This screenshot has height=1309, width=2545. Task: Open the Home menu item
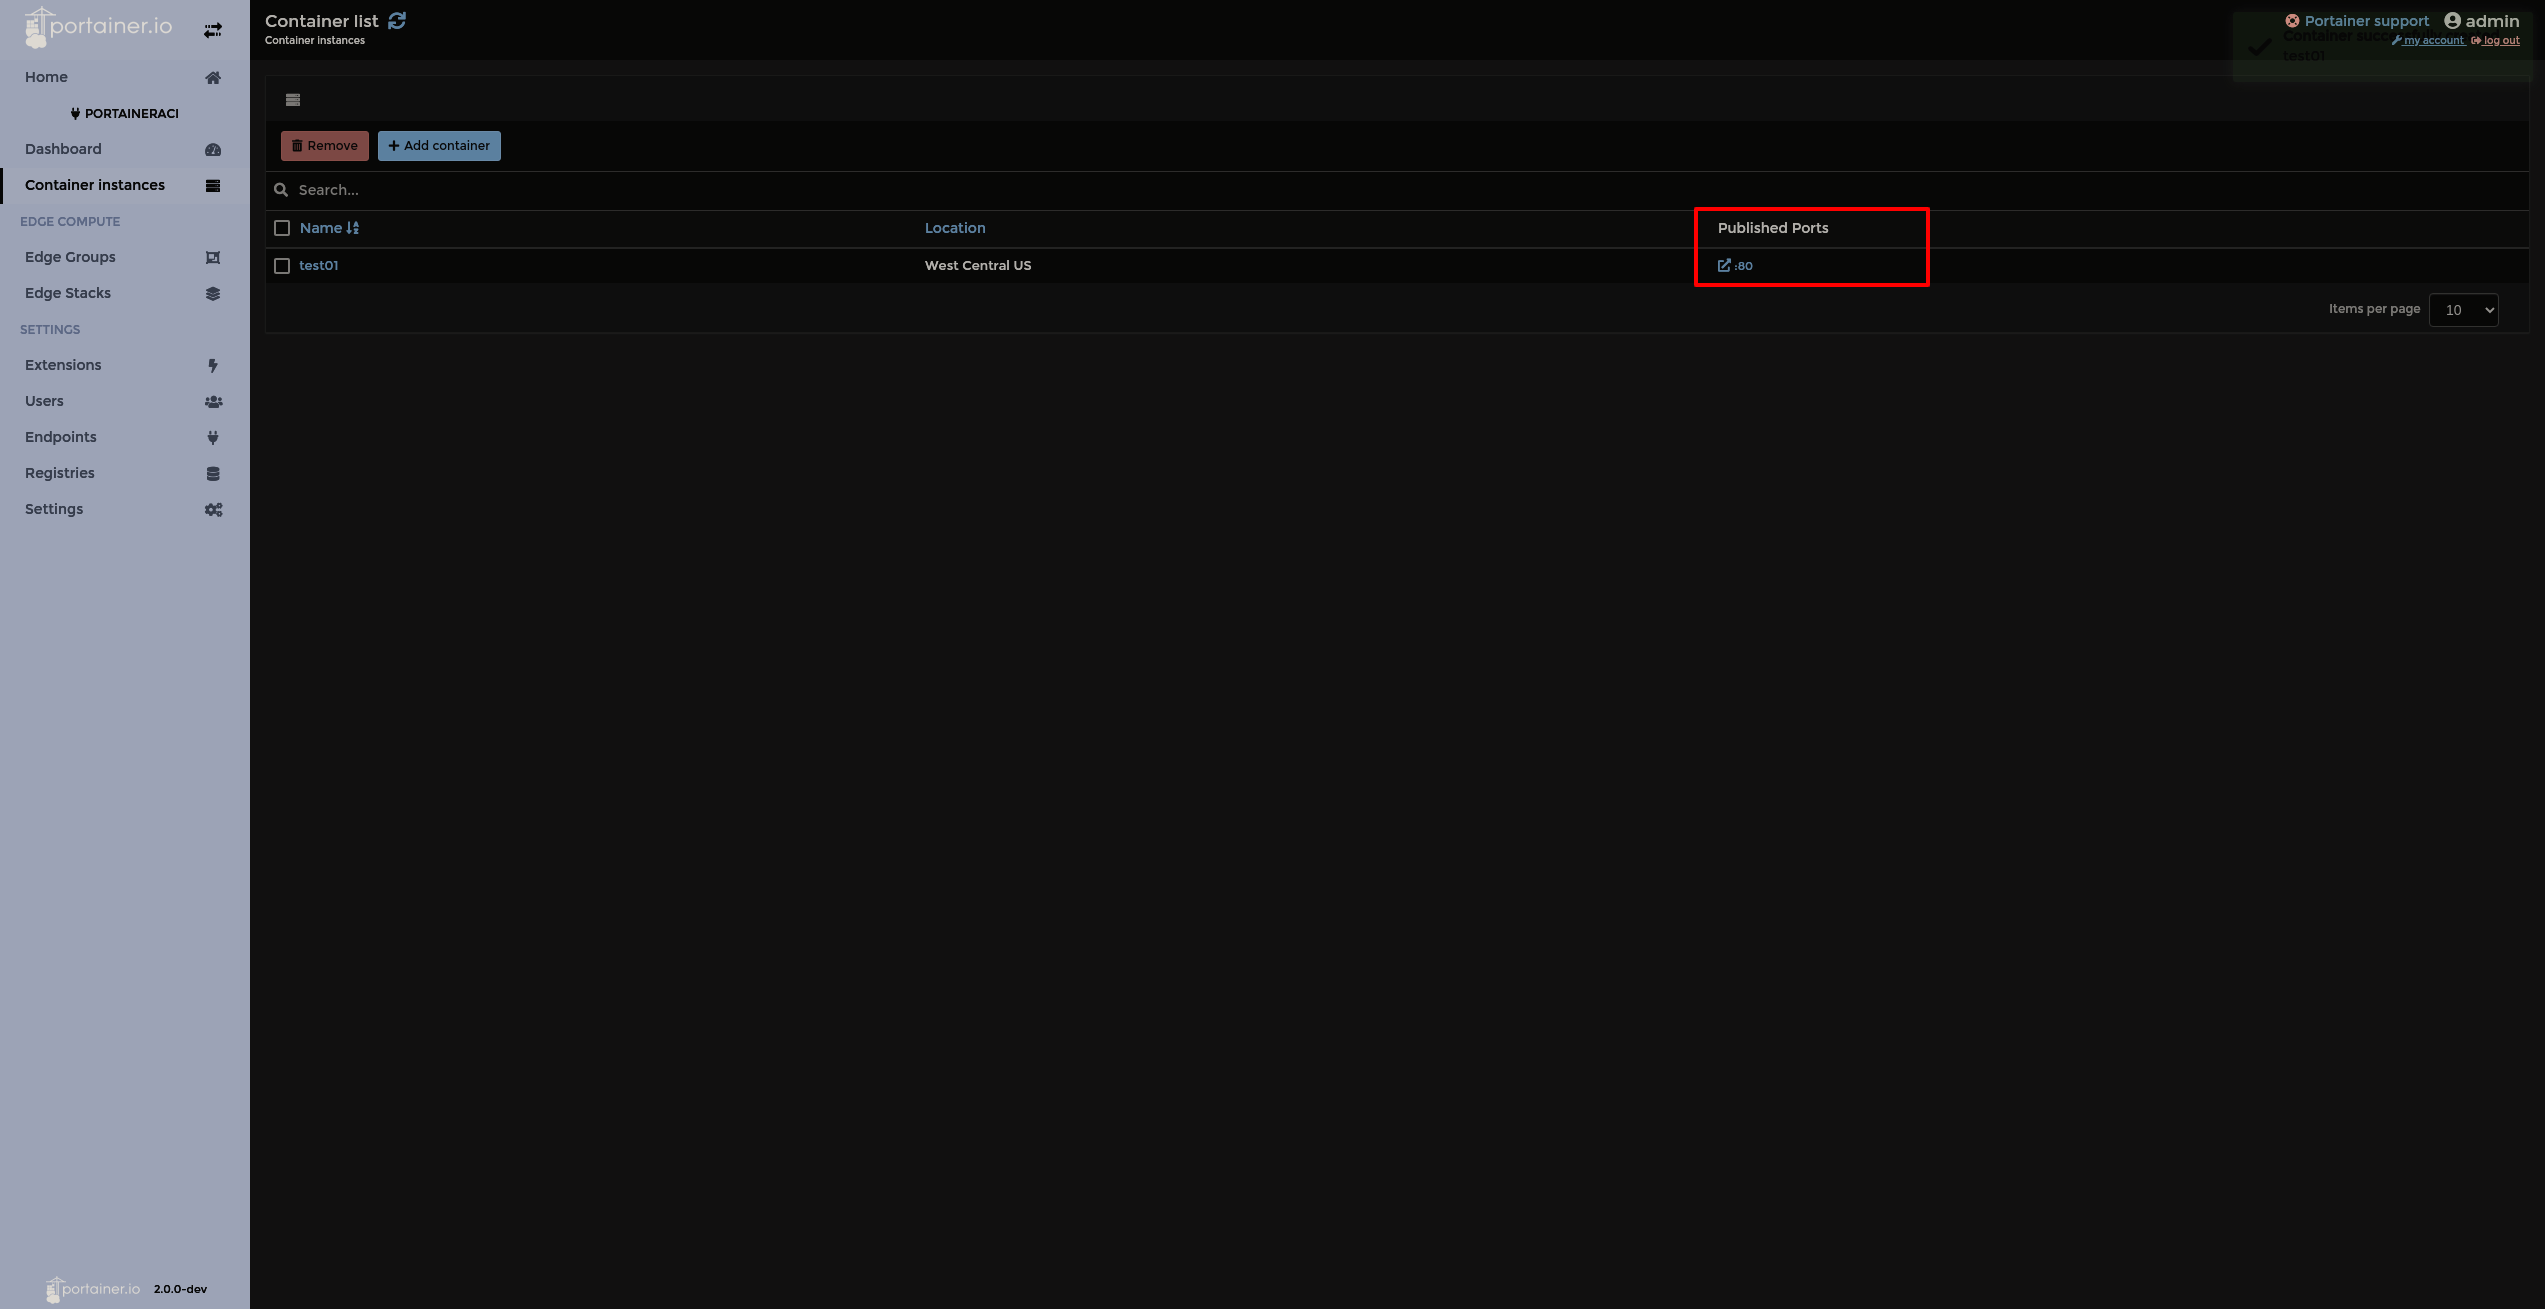tap(46, 77)
